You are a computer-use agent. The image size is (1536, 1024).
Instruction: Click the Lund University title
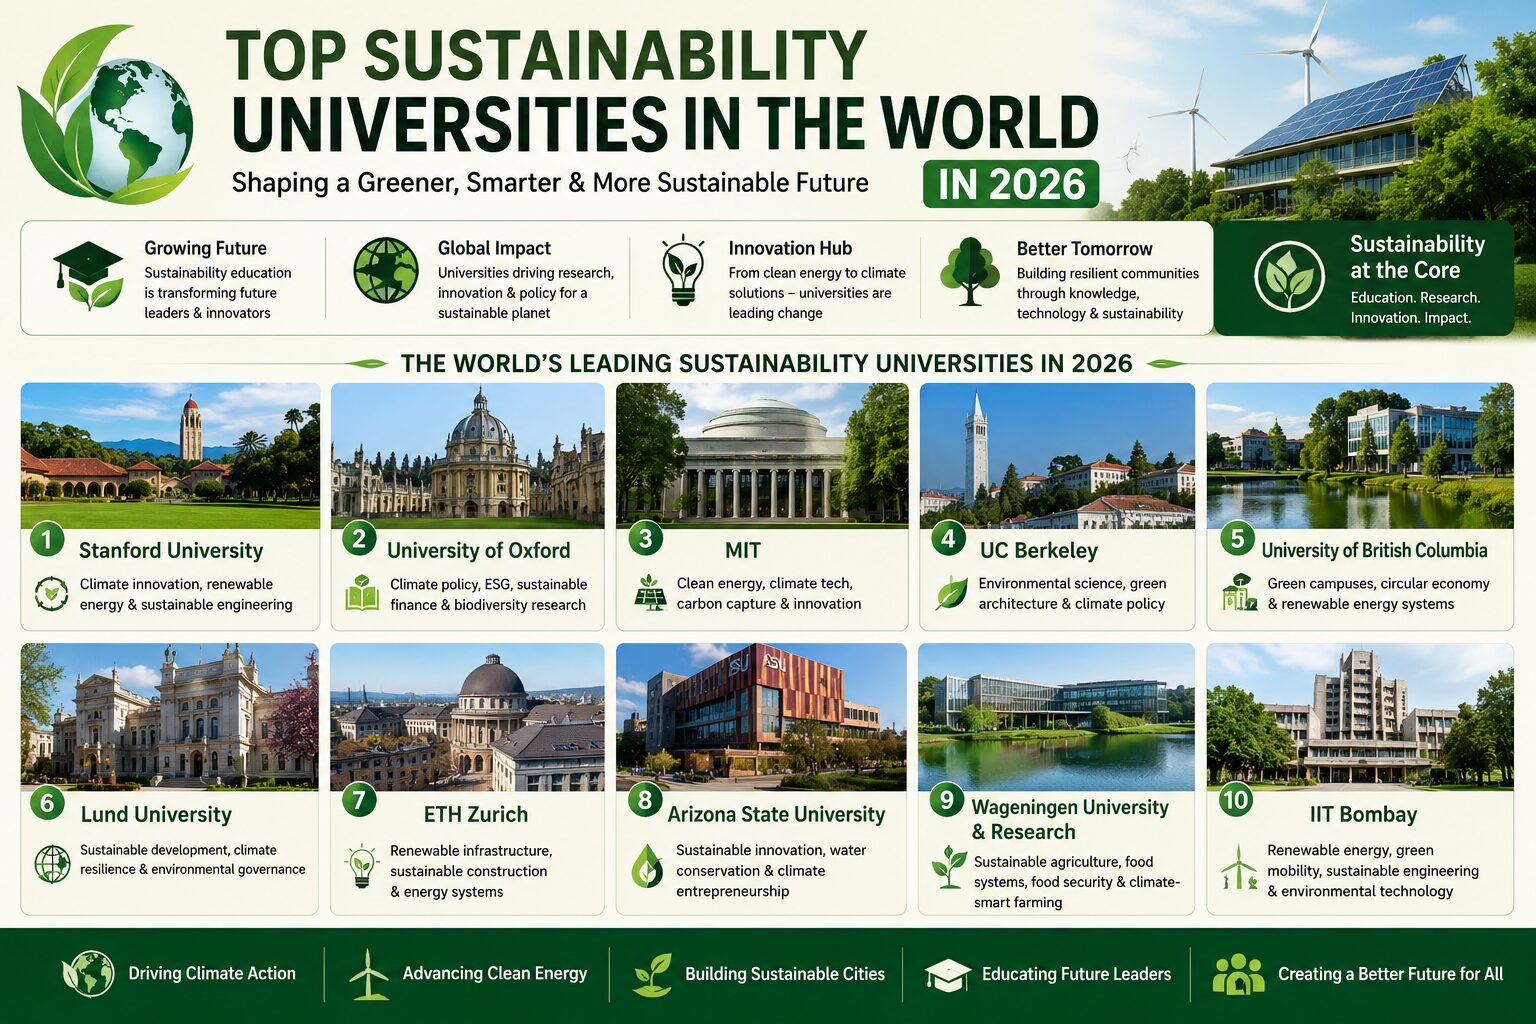156,815
